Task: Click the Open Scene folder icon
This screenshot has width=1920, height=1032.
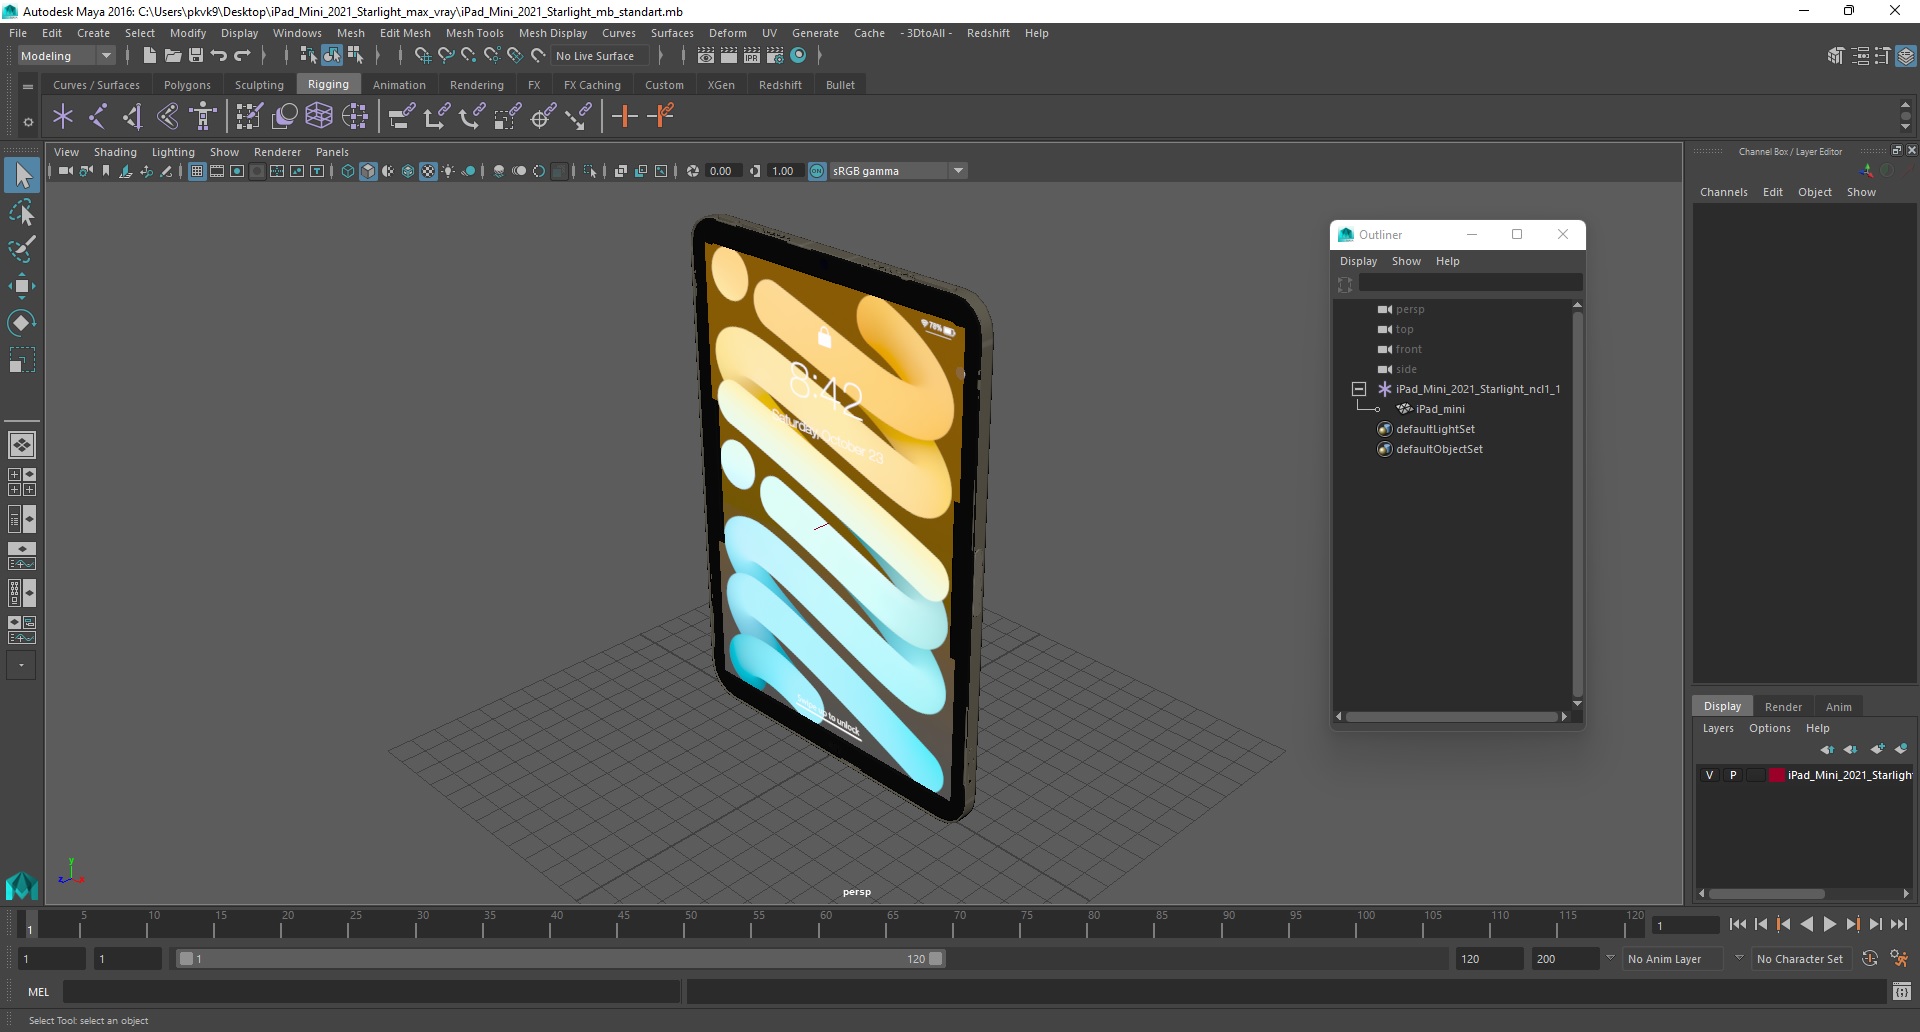Action: click(172, 56)
